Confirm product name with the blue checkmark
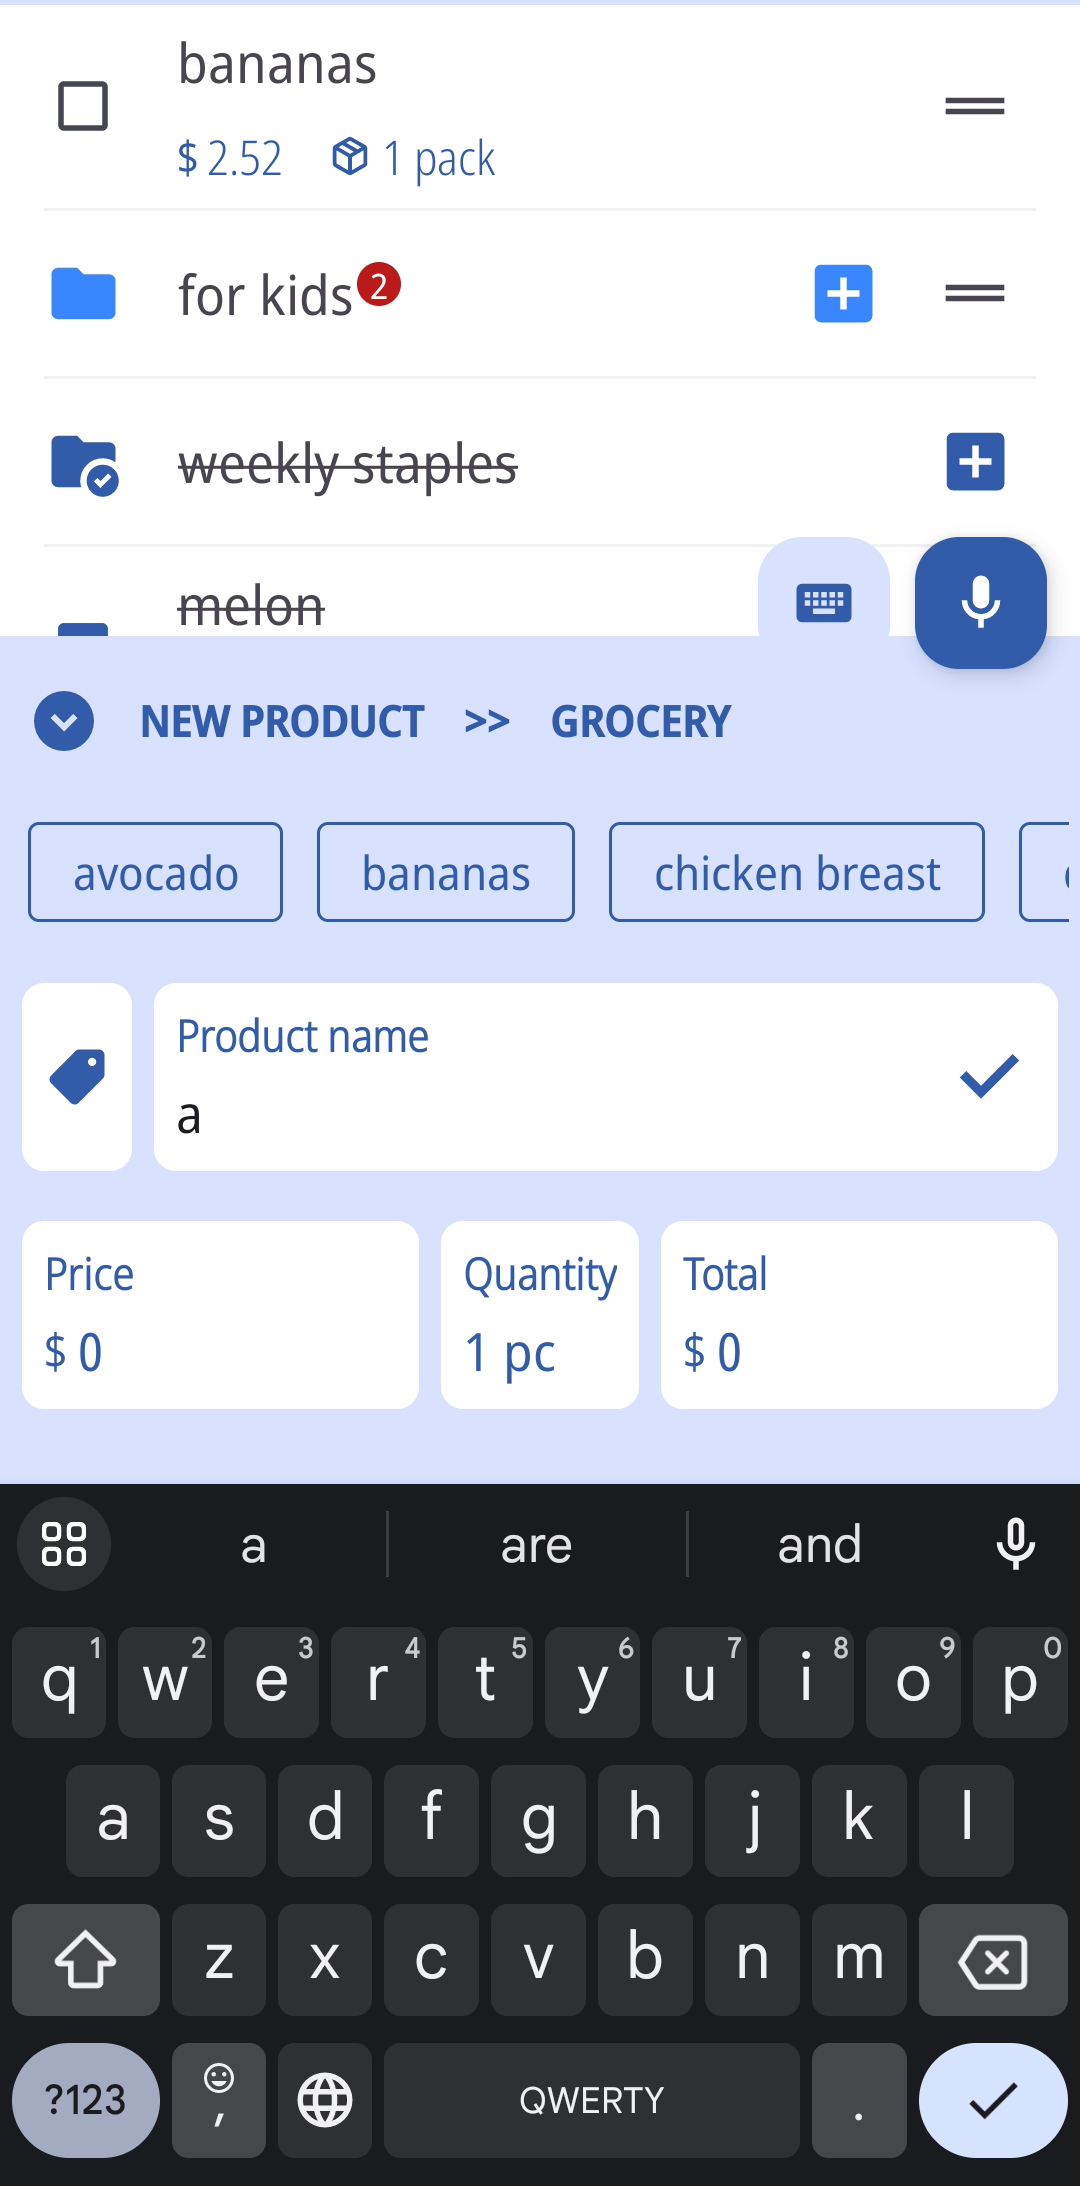Screen dimensions: 1080x2186 [x=988, y=1077]
